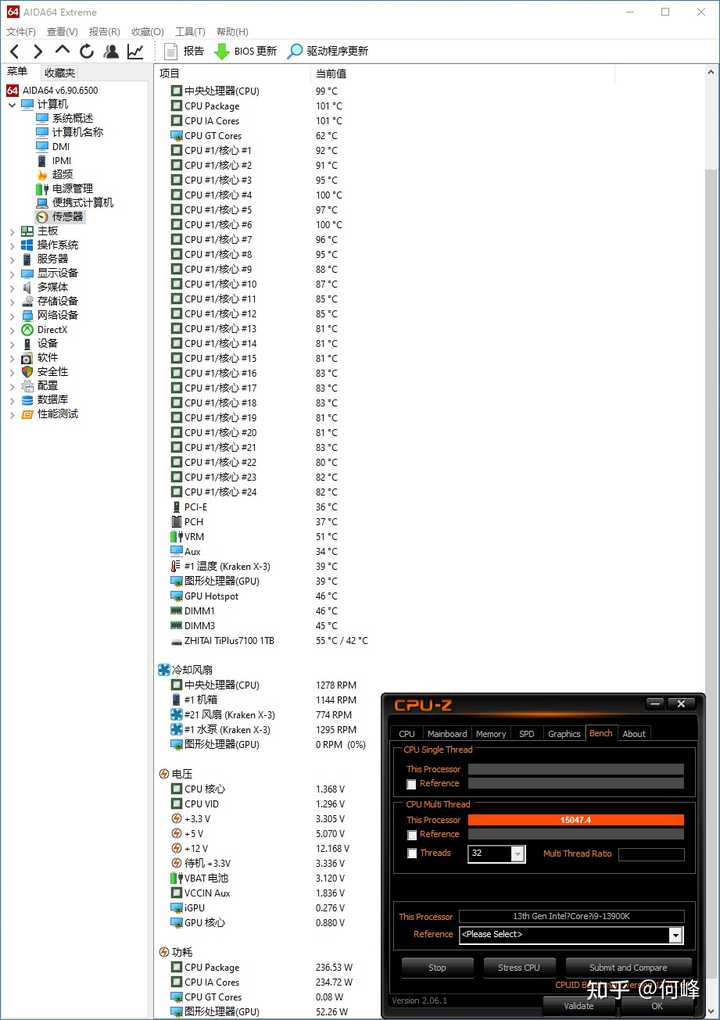Select the 传感器 sensor item
Screen dimensions: 720x1020
click(x=60, y=217)
